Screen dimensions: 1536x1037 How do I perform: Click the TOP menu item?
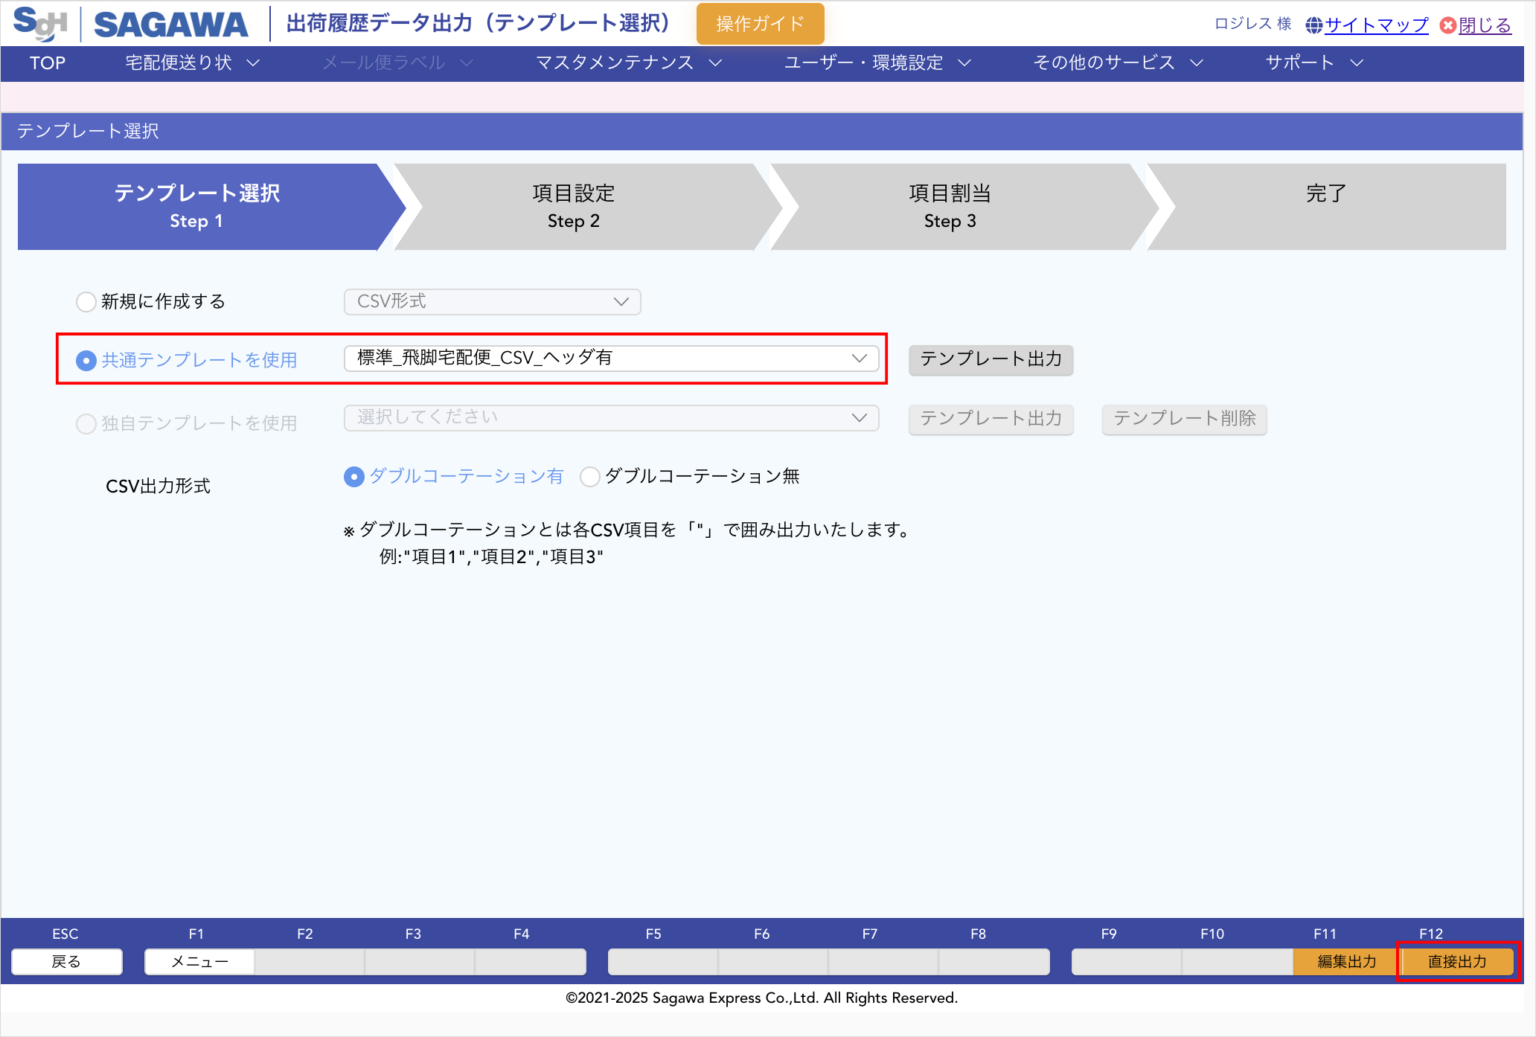coord(46,62)
